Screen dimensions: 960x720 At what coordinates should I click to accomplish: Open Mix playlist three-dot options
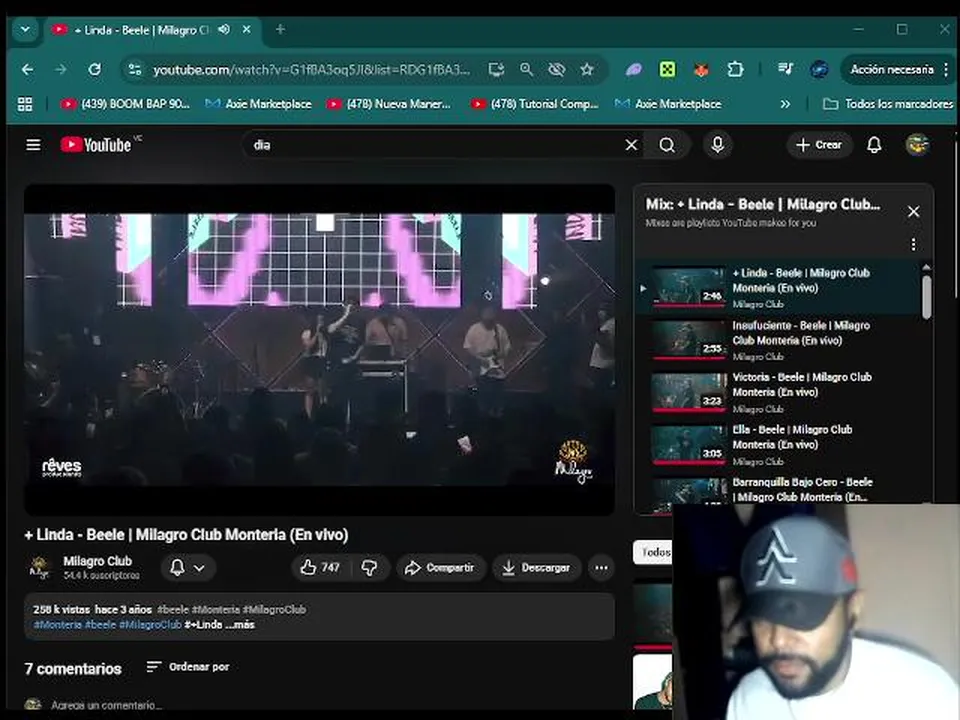[913, 245]
